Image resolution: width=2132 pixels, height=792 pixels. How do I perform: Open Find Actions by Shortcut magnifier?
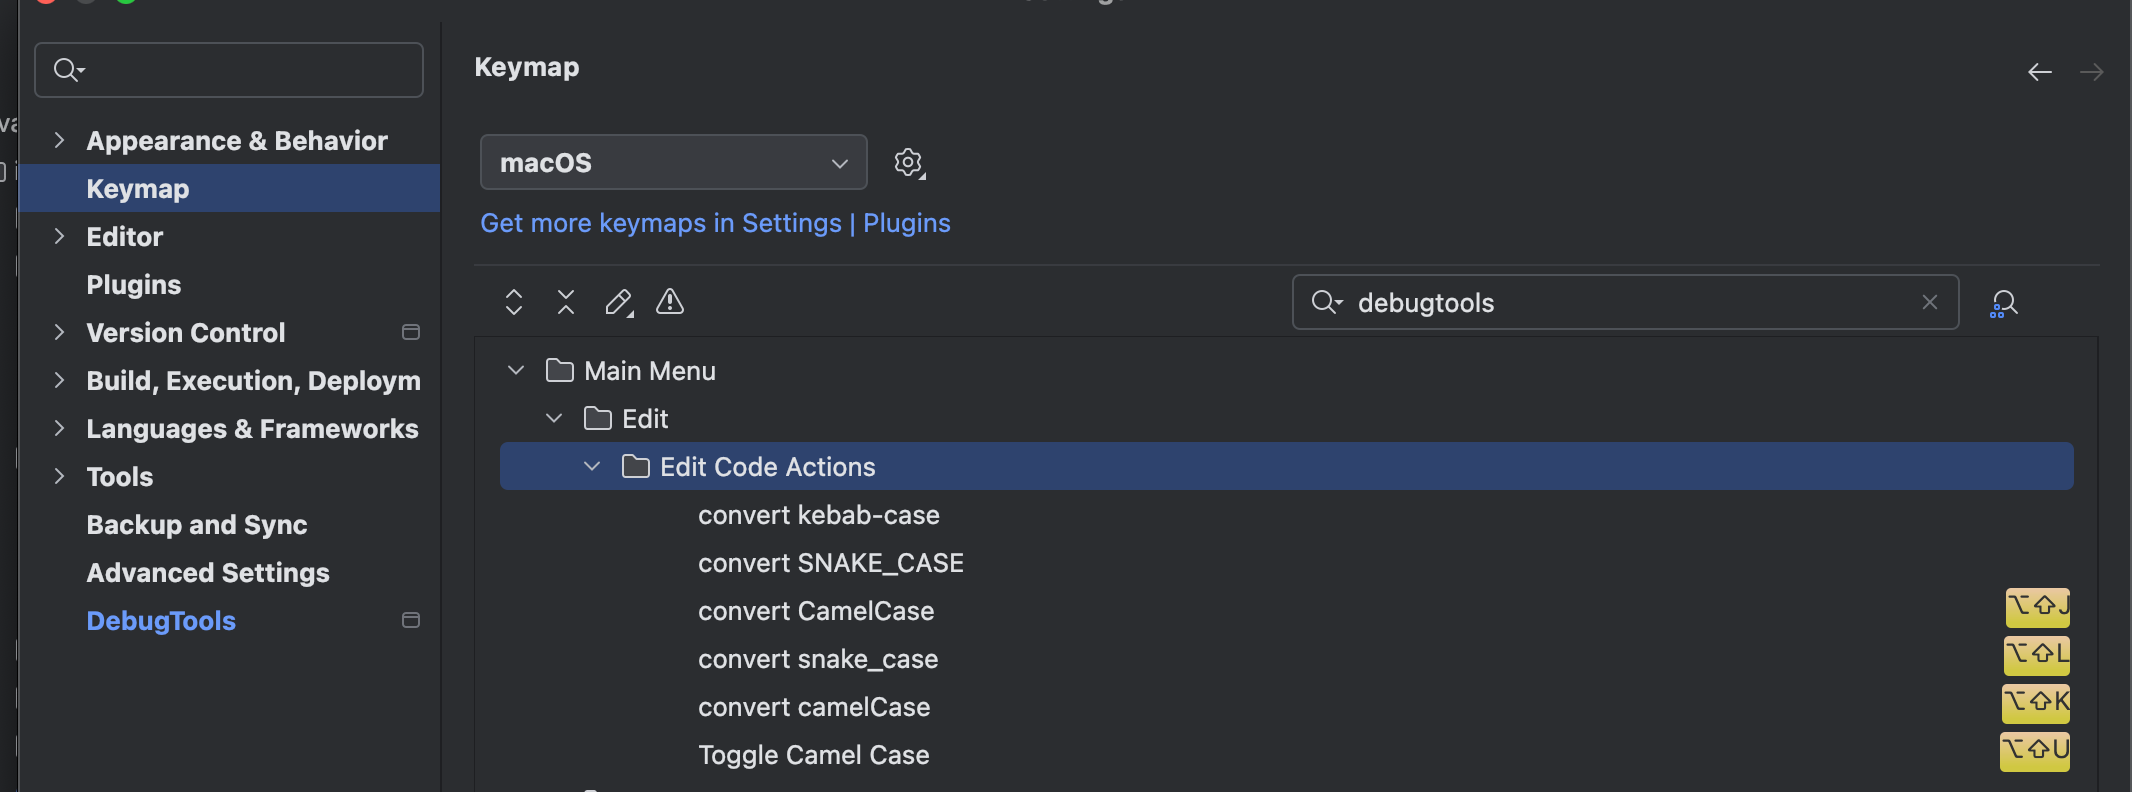coord(2003,302)
